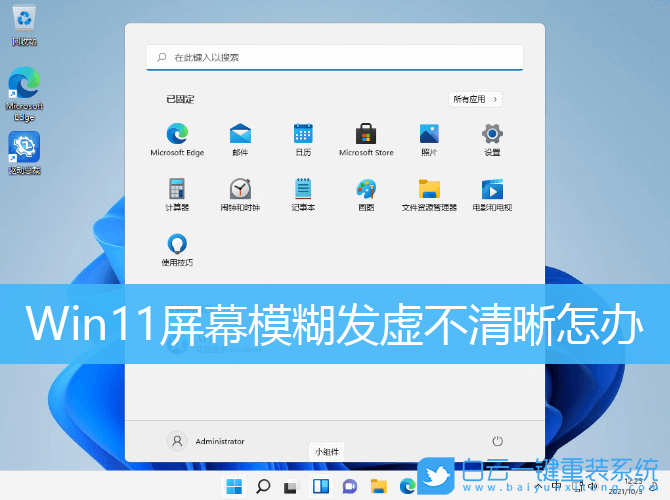Select the 驱动总裁 desktop shortcut
The height and width of the screenshot is (500, 670).
[24, 153]
